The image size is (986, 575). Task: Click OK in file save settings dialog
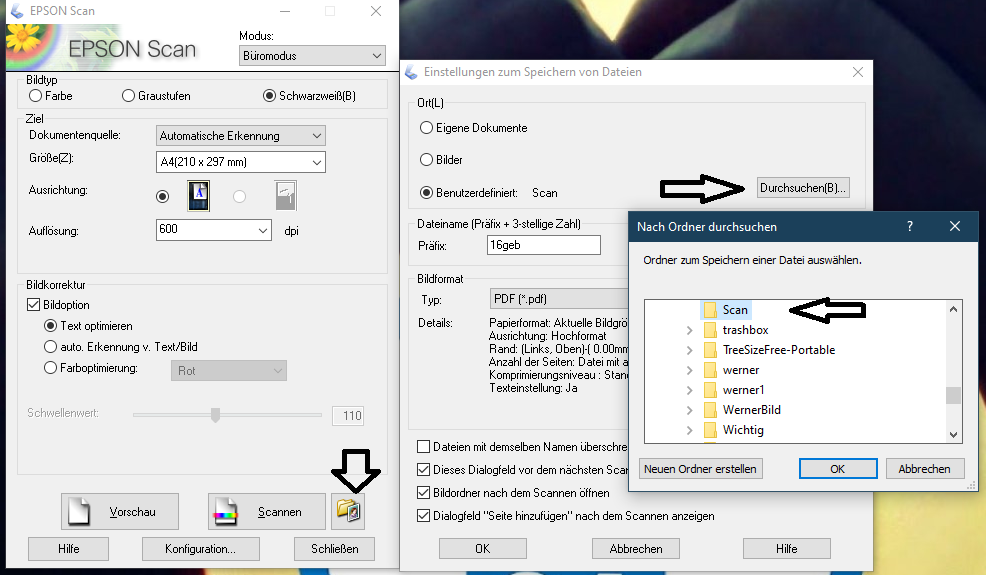tap(482, 549)
